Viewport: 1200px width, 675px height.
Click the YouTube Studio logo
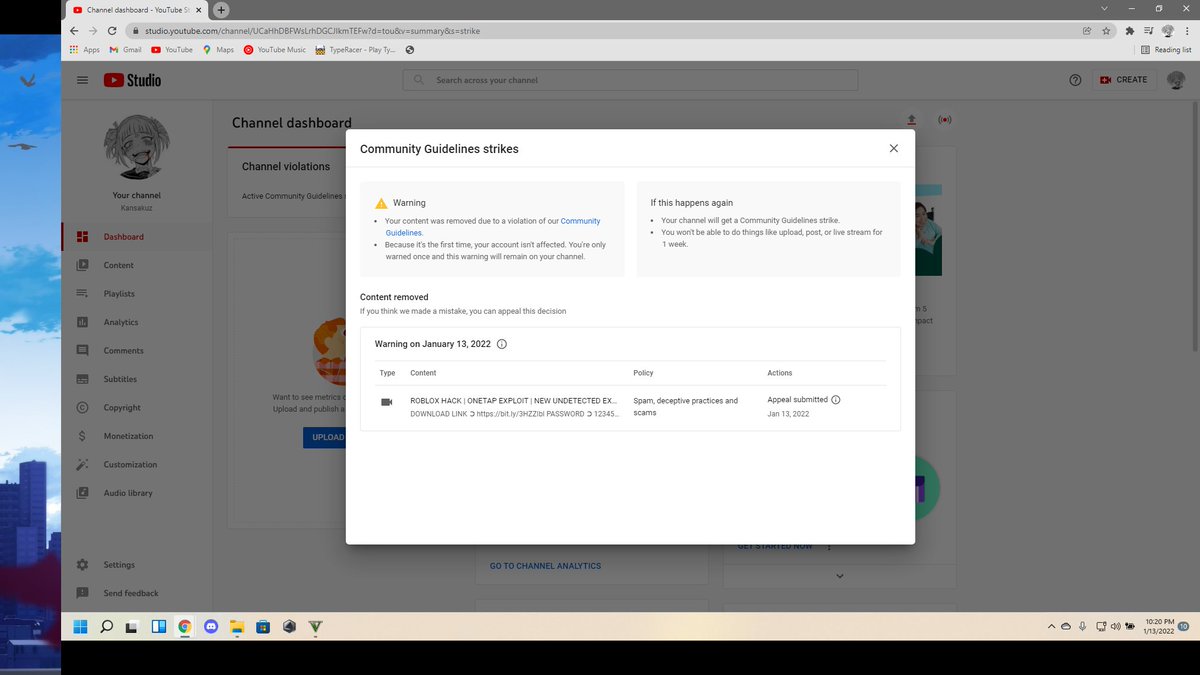(132, 80)
